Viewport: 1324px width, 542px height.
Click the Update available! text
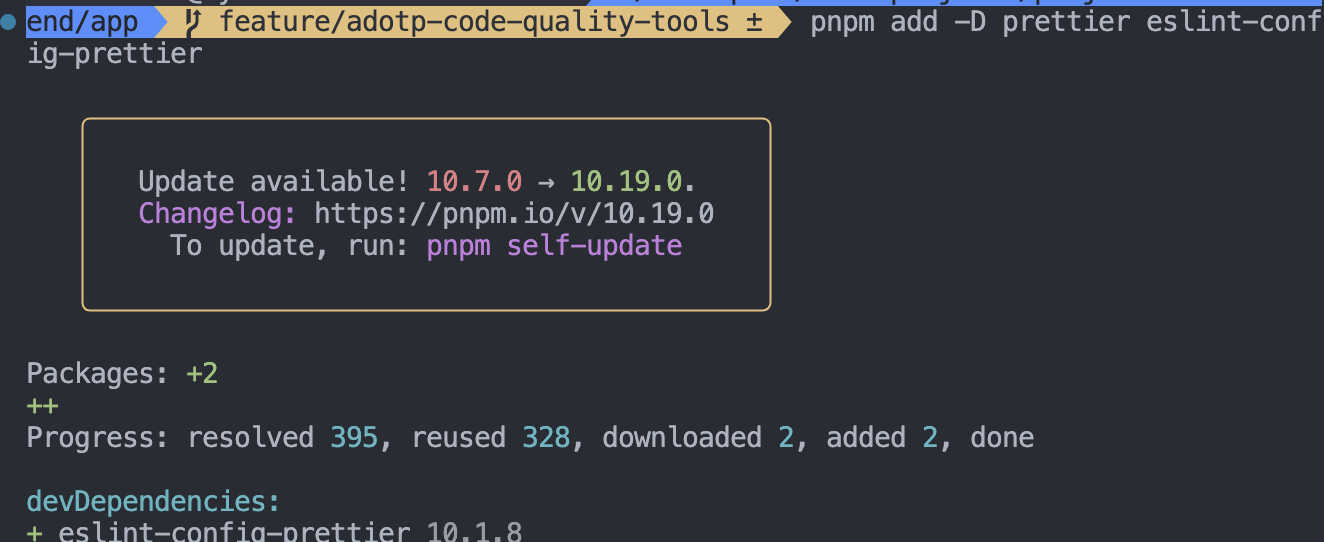pos(274,182)
